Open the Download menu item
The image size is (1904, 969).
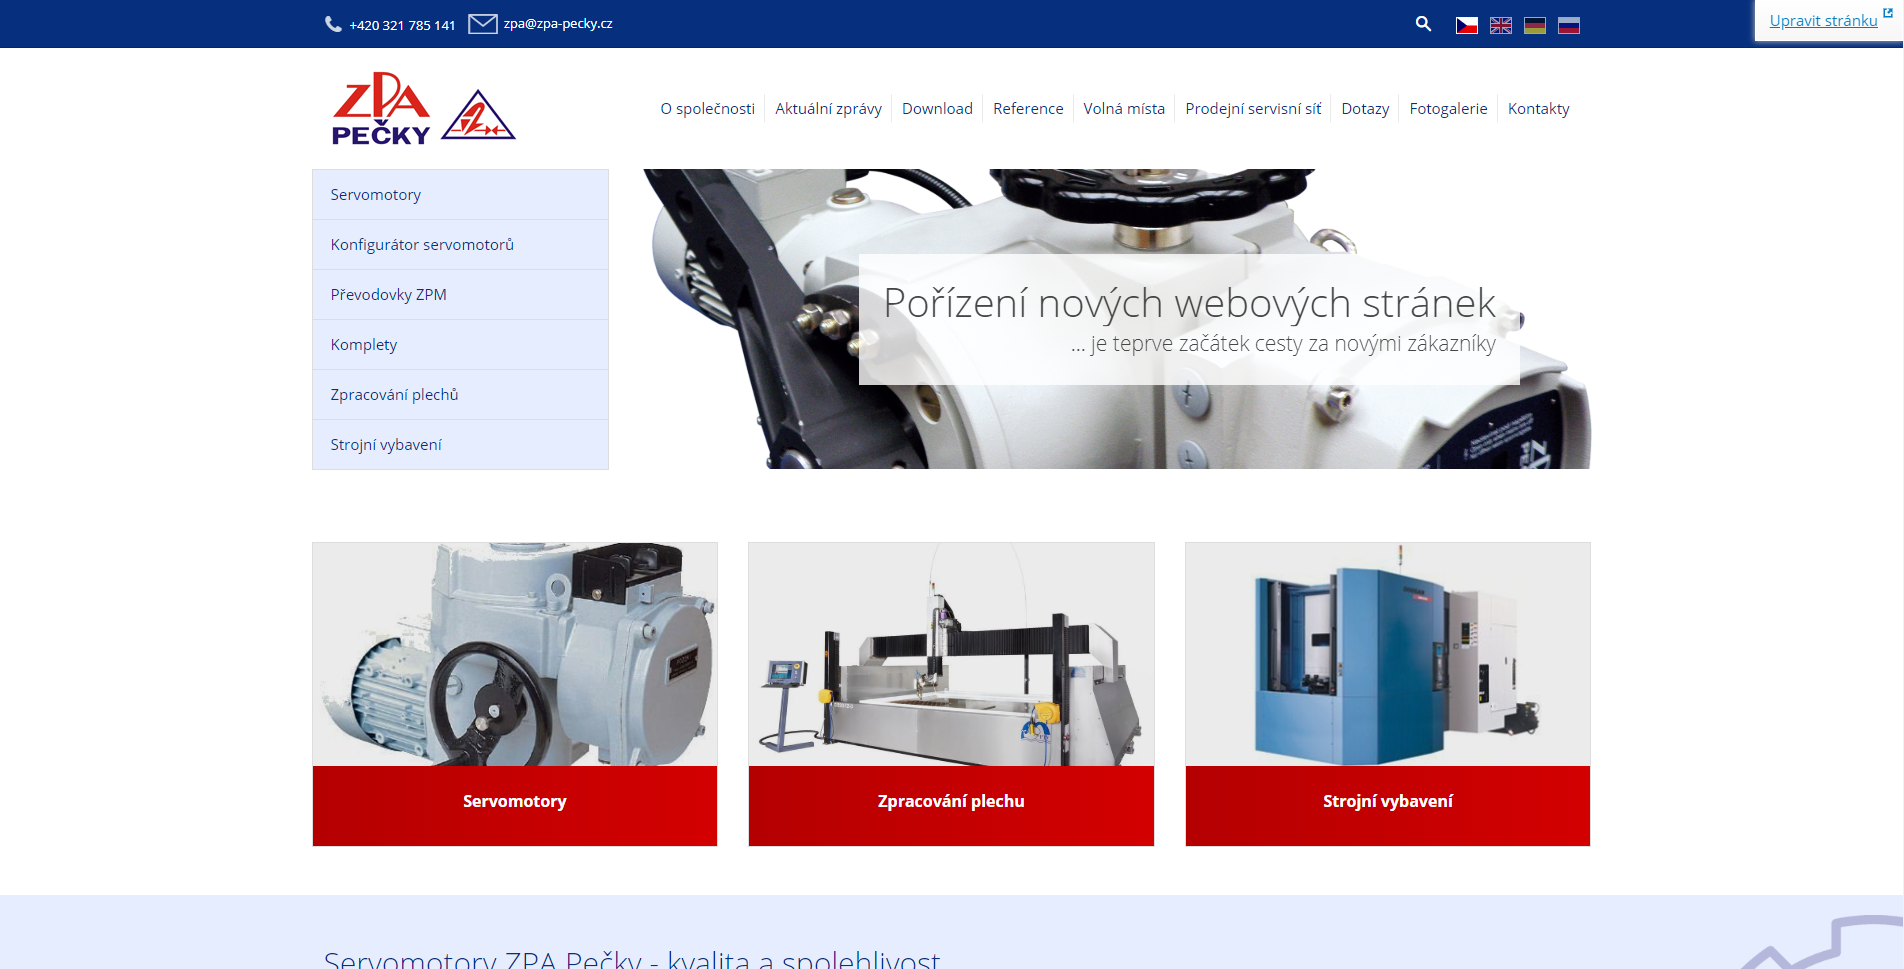(x=937, y=109)
